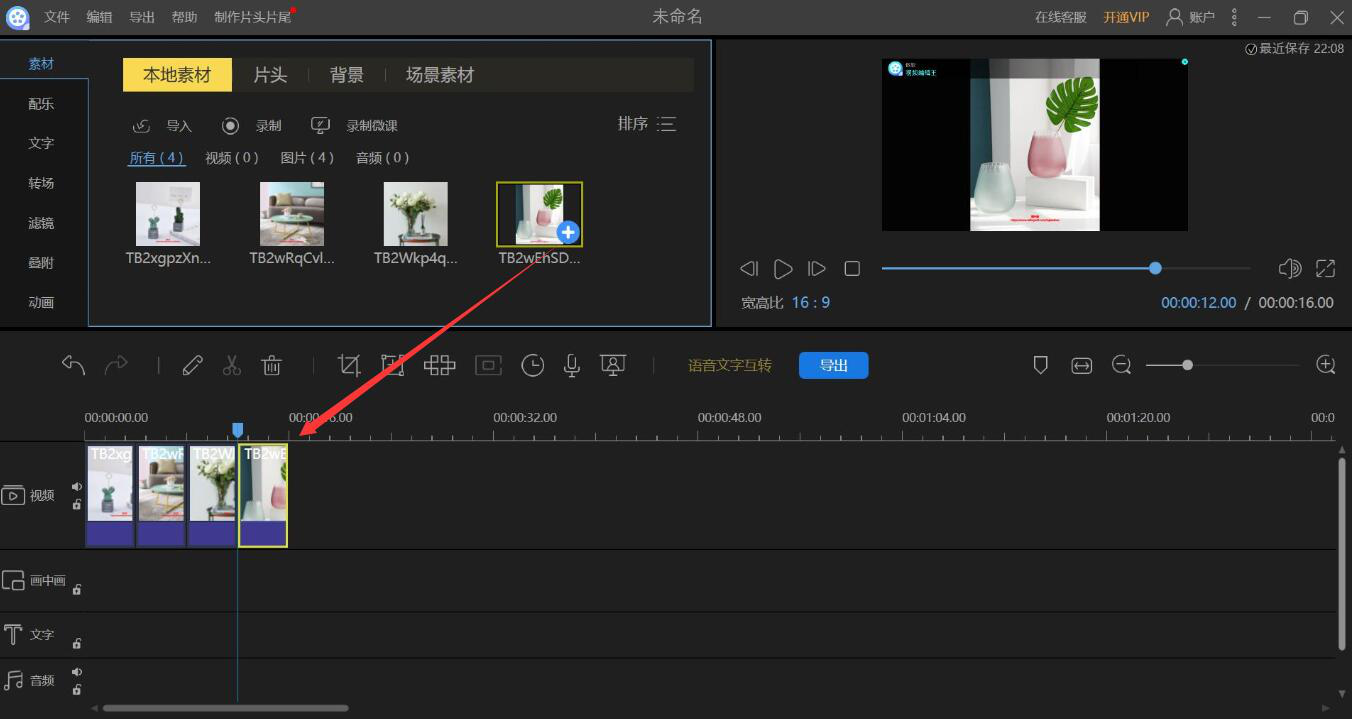Viewport: 1352px width, 719px height.
Task: Click 语音文字互转 speech-text conversion
Action: [x=730, y=365]
